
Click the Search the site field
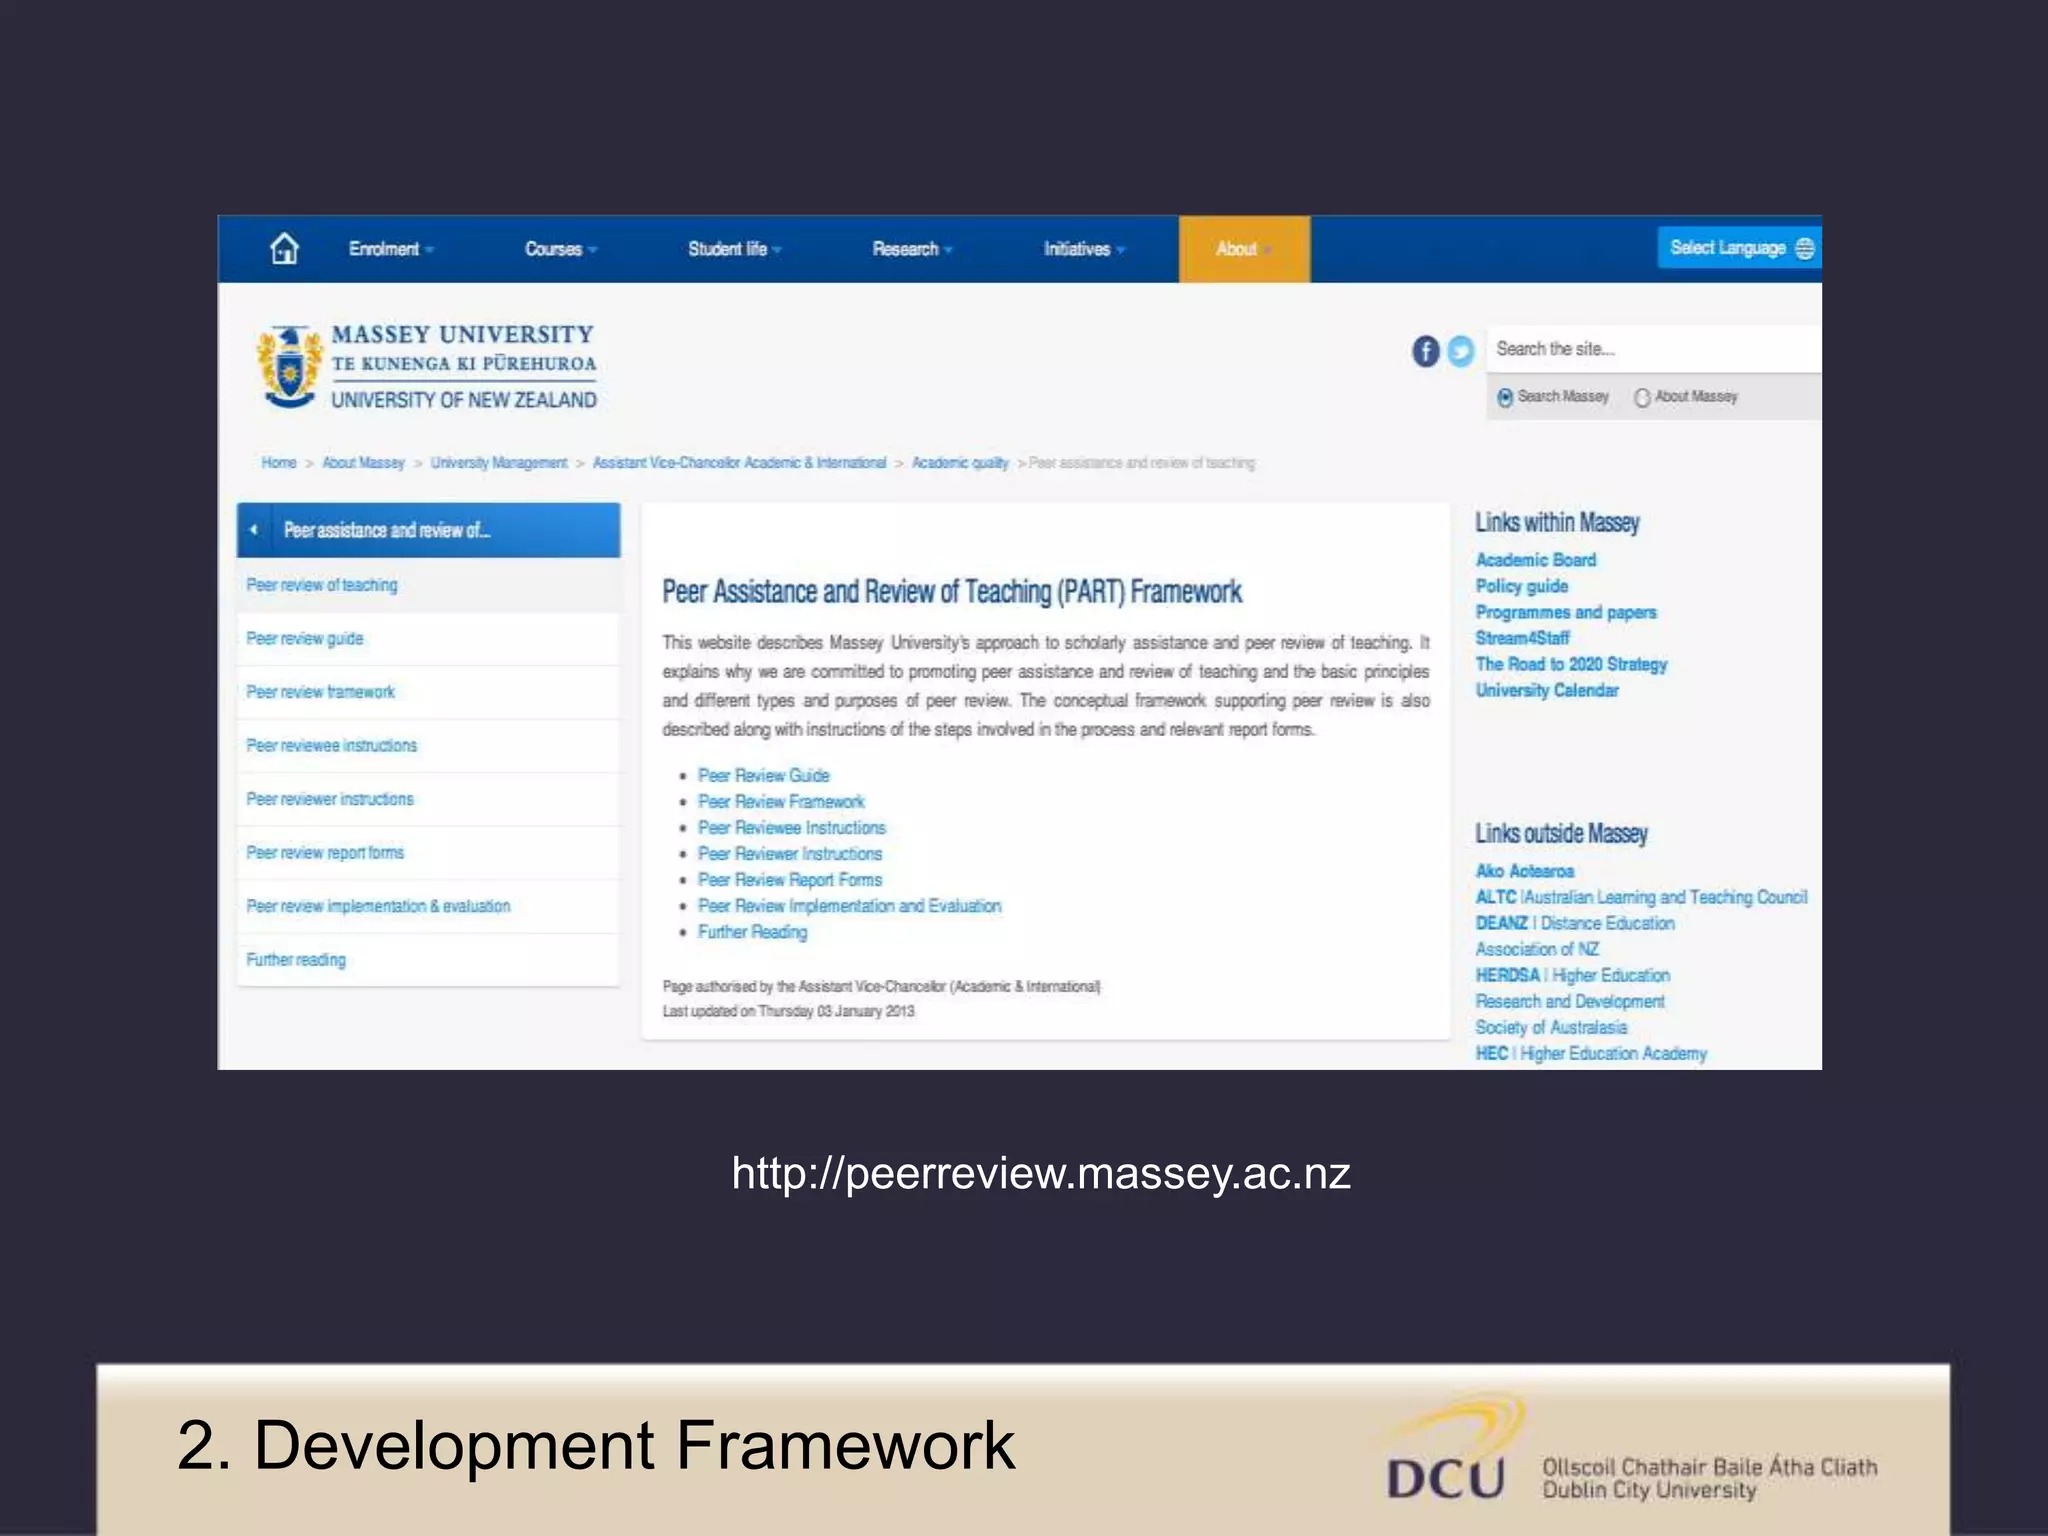coord(1653,349)
